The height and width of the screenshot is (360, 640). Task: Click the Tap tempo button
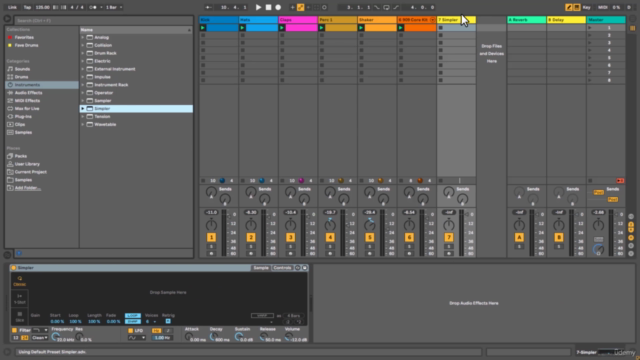[27, 7]
